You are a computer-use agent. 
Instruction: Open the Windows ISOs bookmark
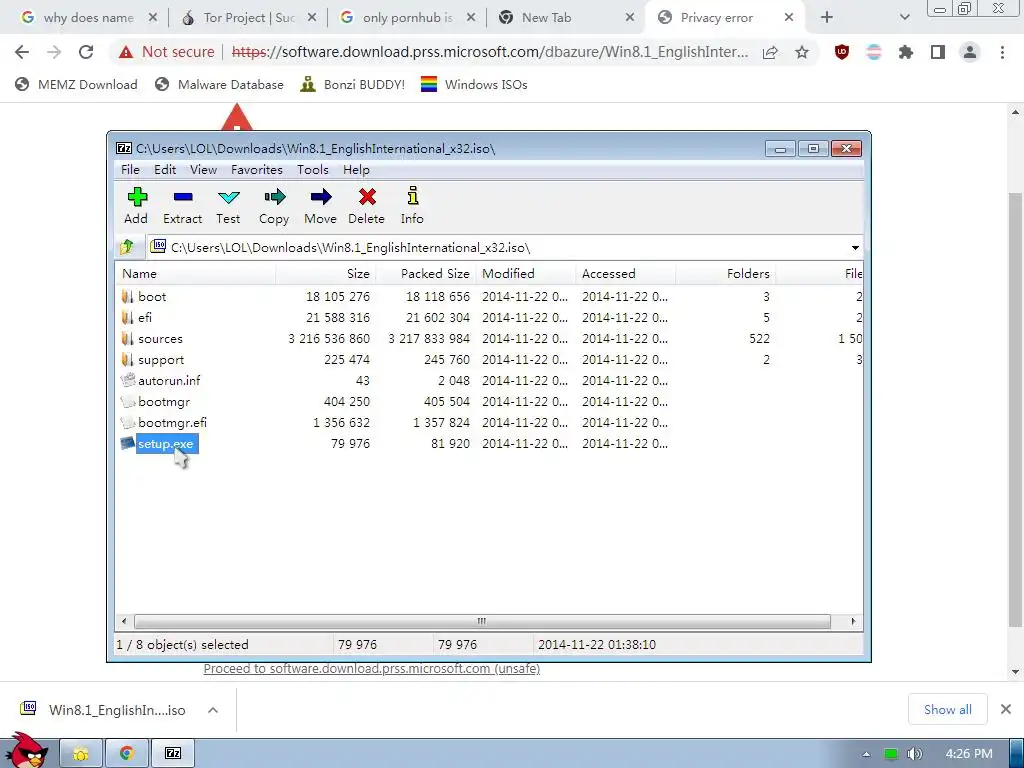474,84
